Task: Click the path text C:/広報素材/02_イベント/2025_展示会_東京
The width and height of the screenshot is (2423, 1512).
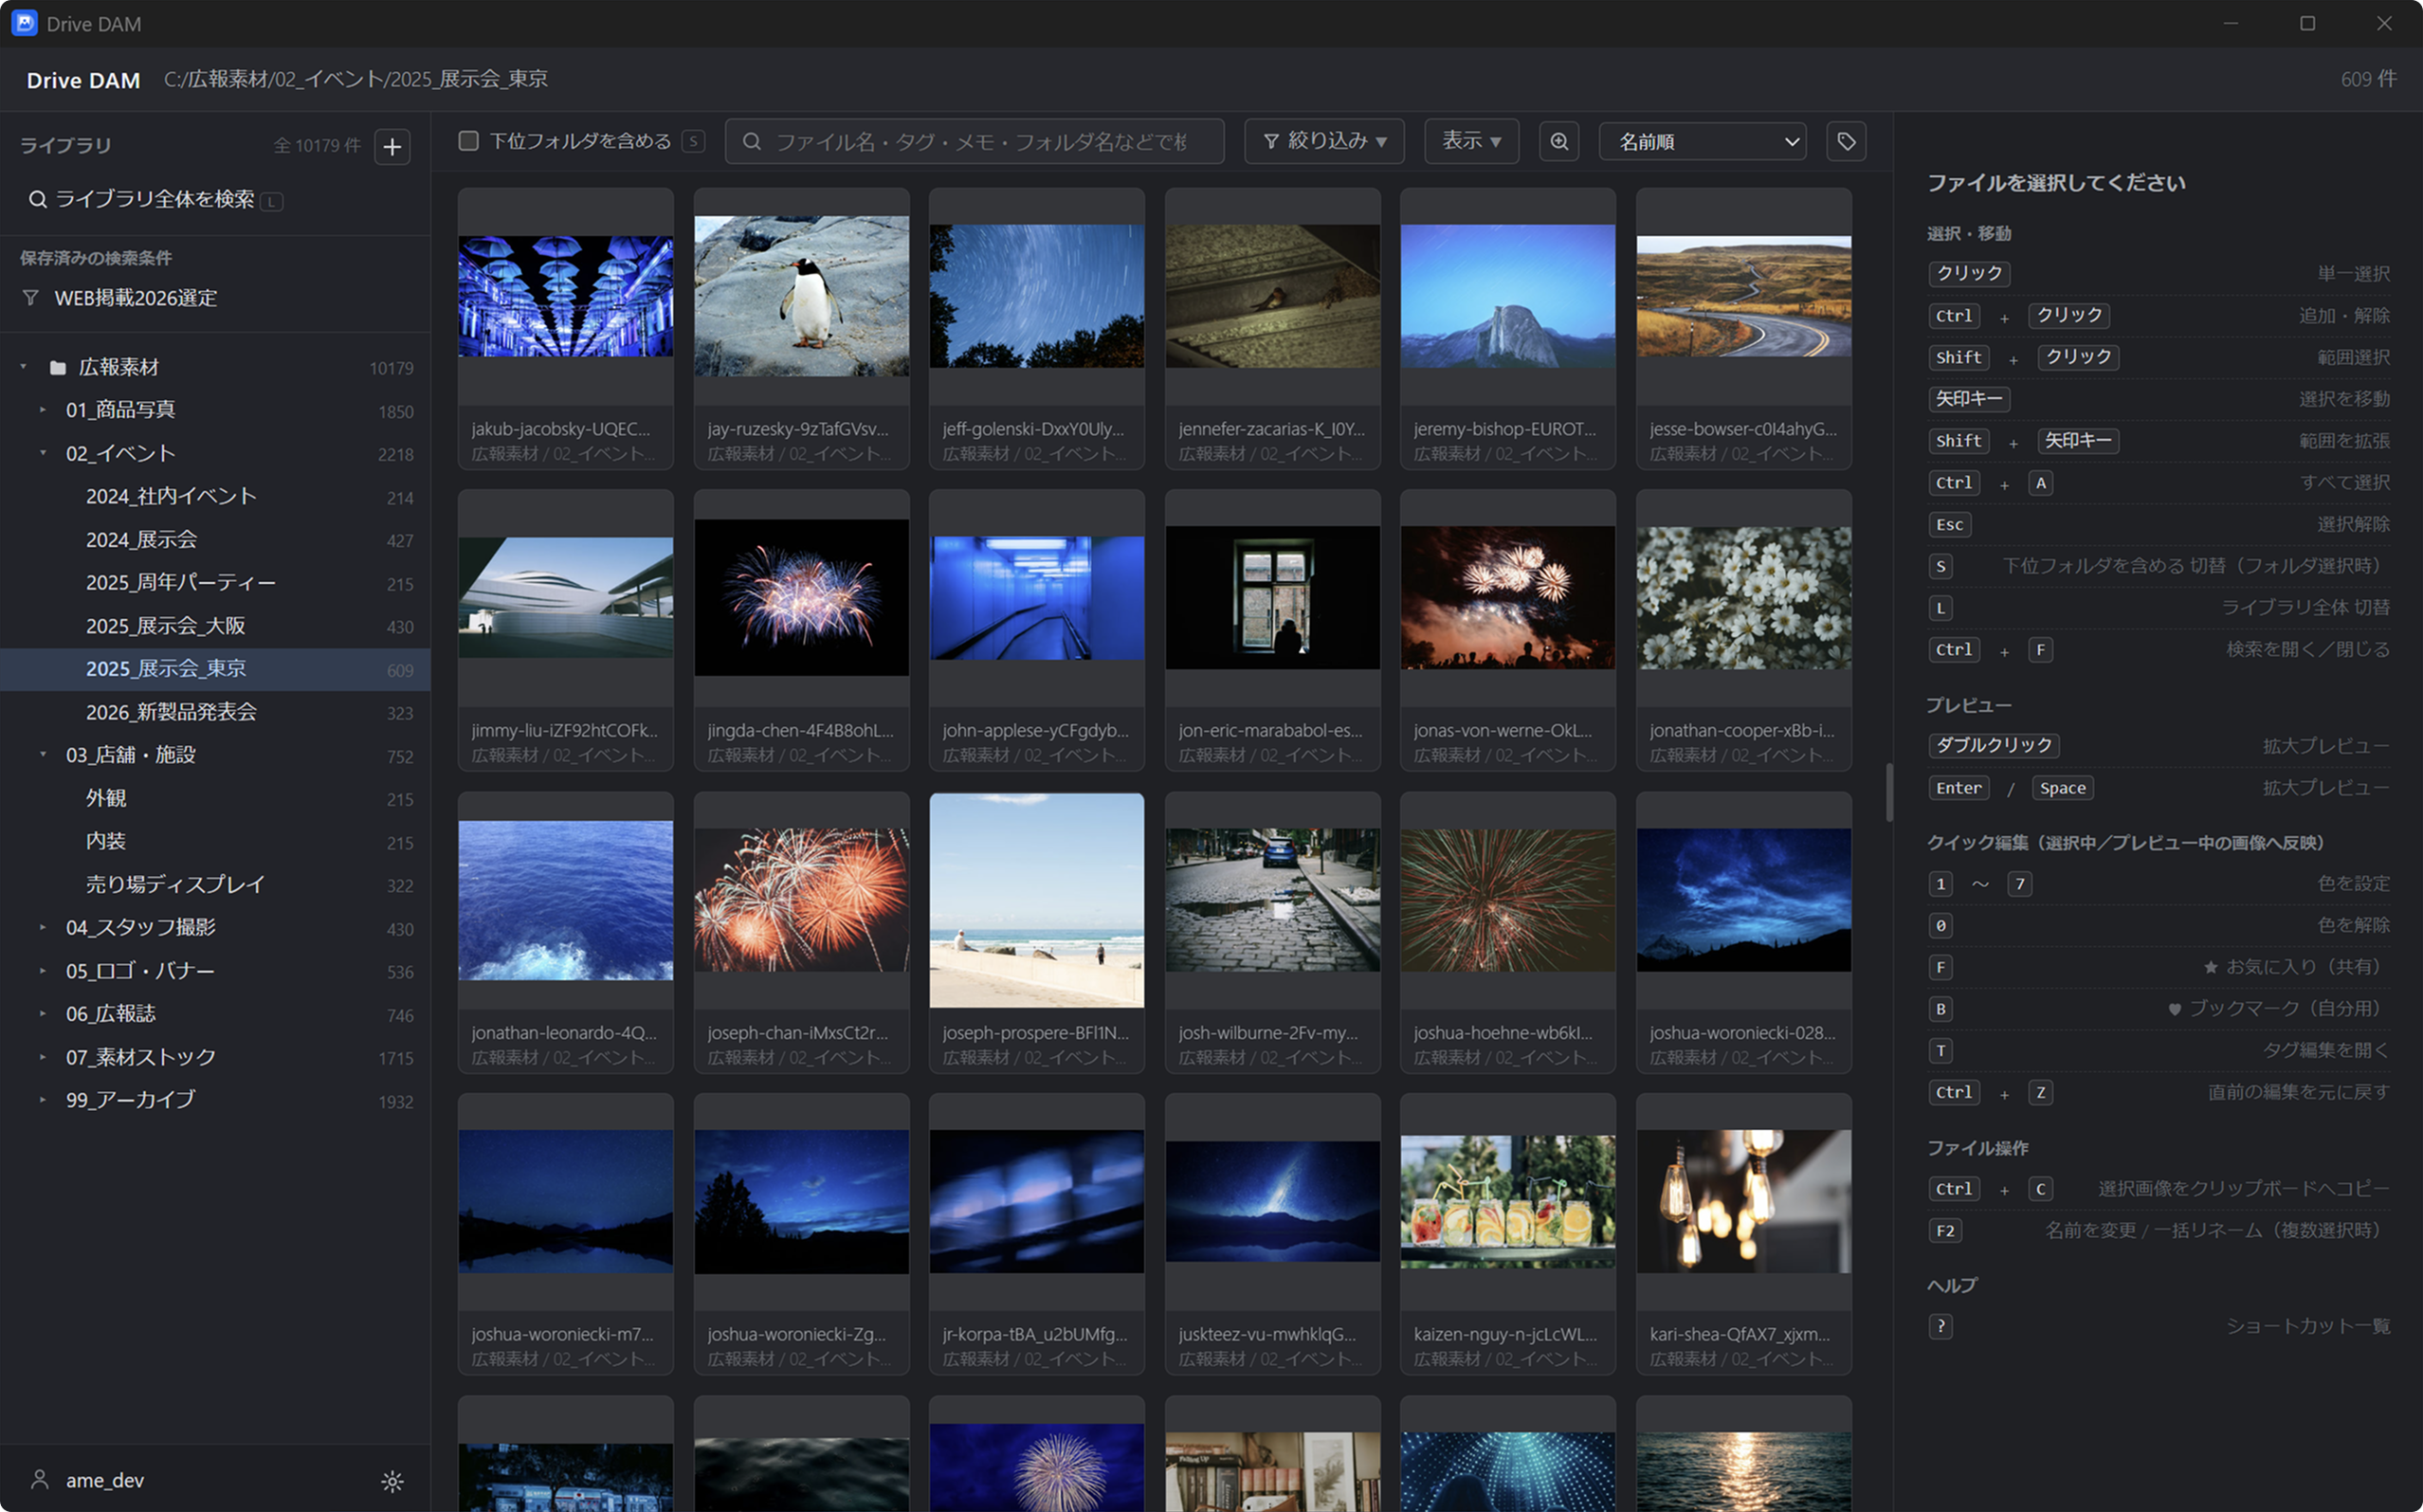Action: (x=356, y=79)
